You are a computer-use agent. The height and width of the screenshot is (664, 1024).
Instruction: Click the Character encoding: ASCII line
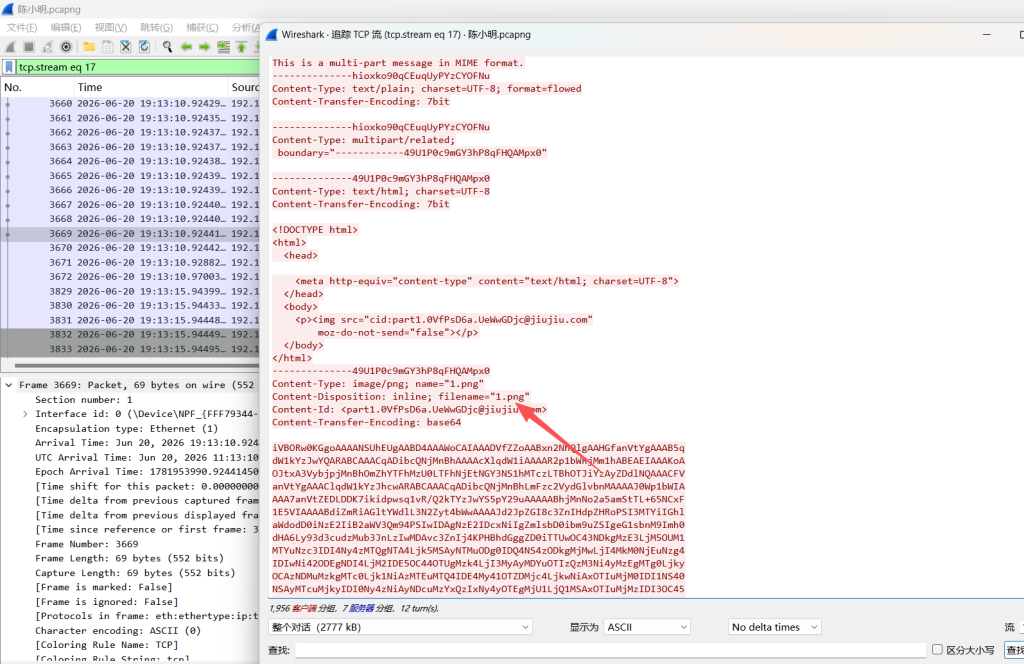click(118, 630)
